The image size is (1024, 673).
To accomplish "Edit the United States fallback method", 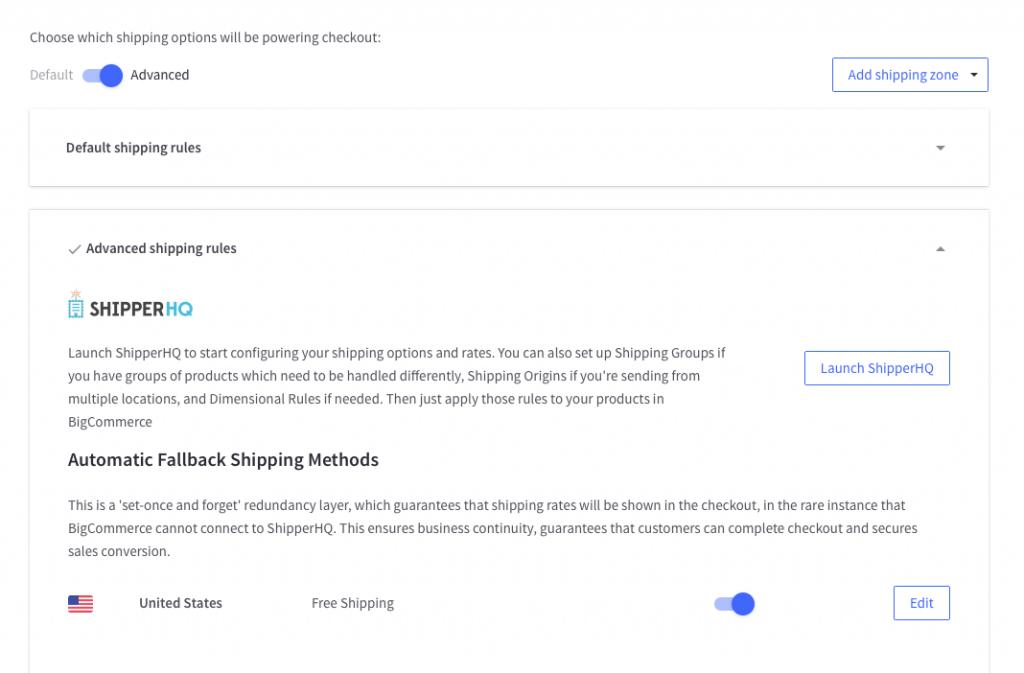I will 921,603.
